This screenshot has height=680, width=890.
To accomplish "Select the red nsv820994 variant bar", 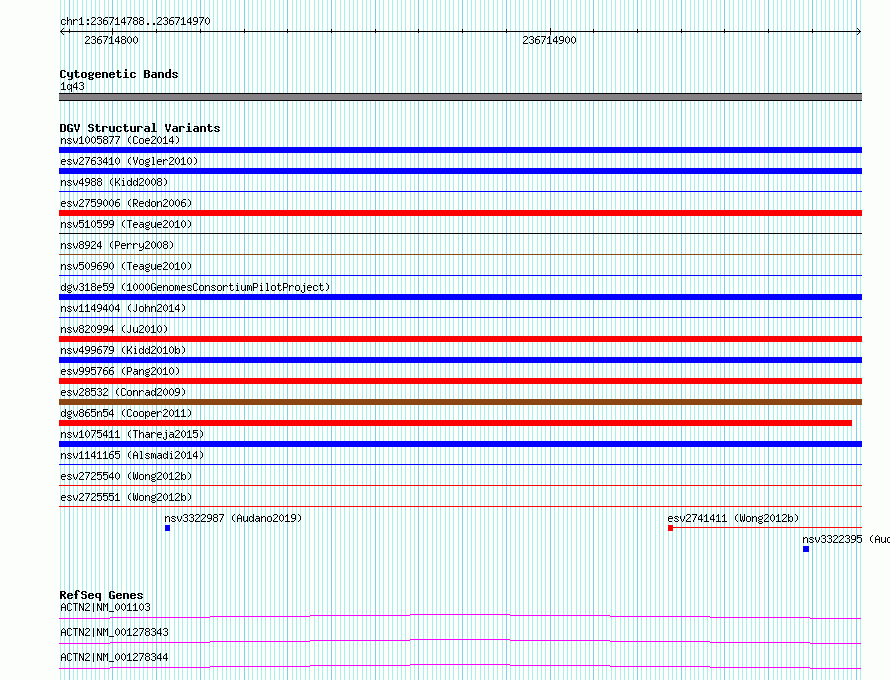I will [x=460, y=339].
